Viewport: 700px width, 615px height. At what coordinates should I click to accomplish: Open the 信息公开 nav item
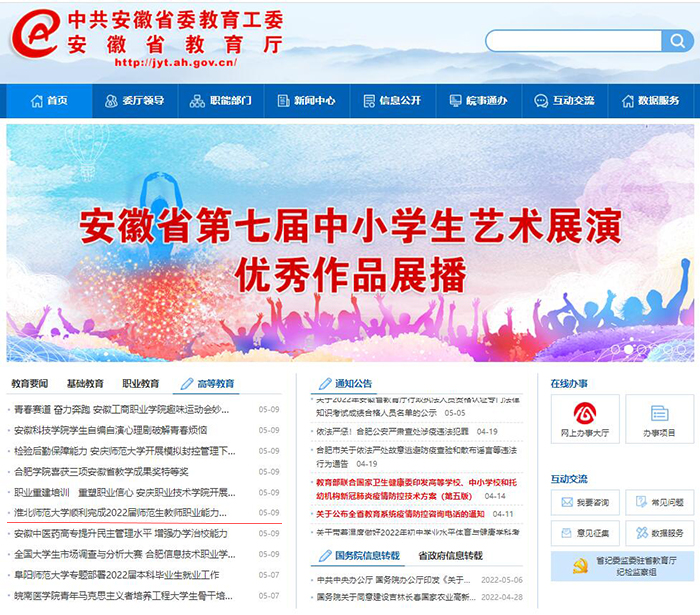point(392,101)
